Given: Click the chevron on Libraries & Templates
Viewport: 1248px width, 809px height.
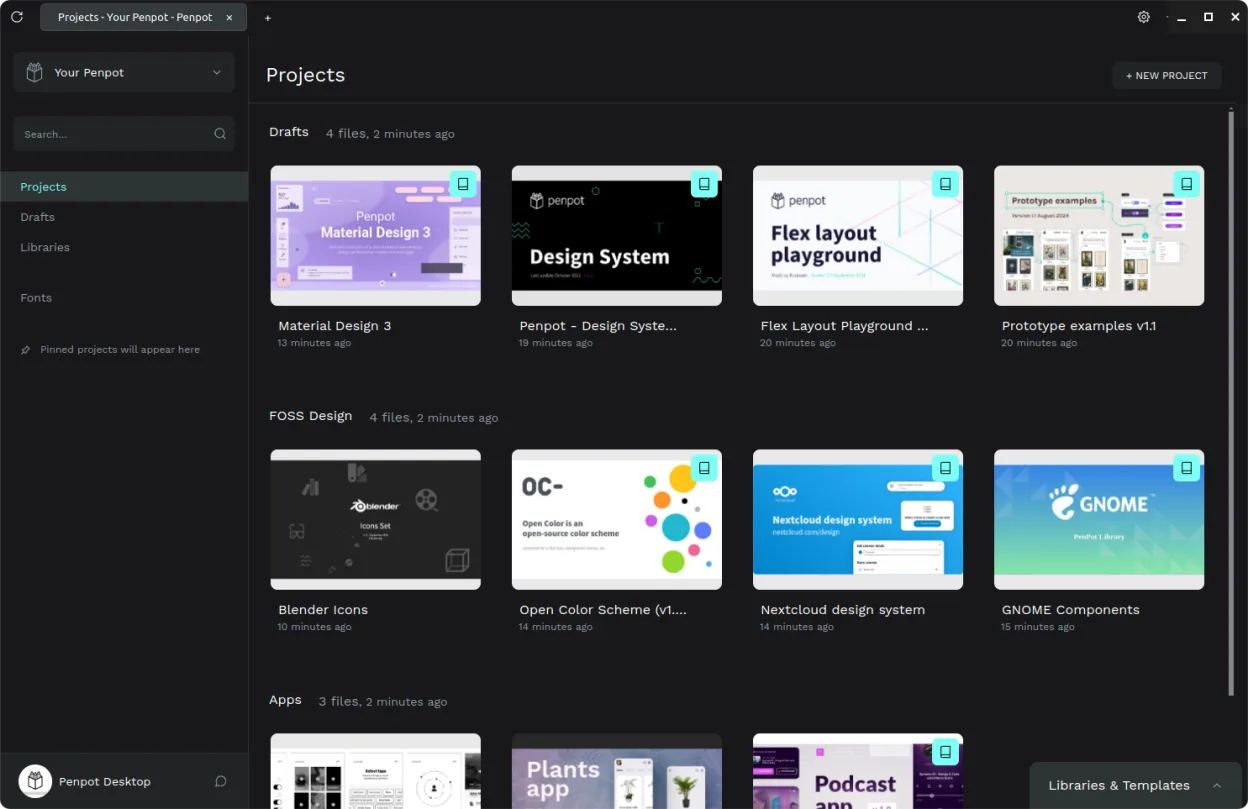Looking at the screenshot, I should (1216, 786).
